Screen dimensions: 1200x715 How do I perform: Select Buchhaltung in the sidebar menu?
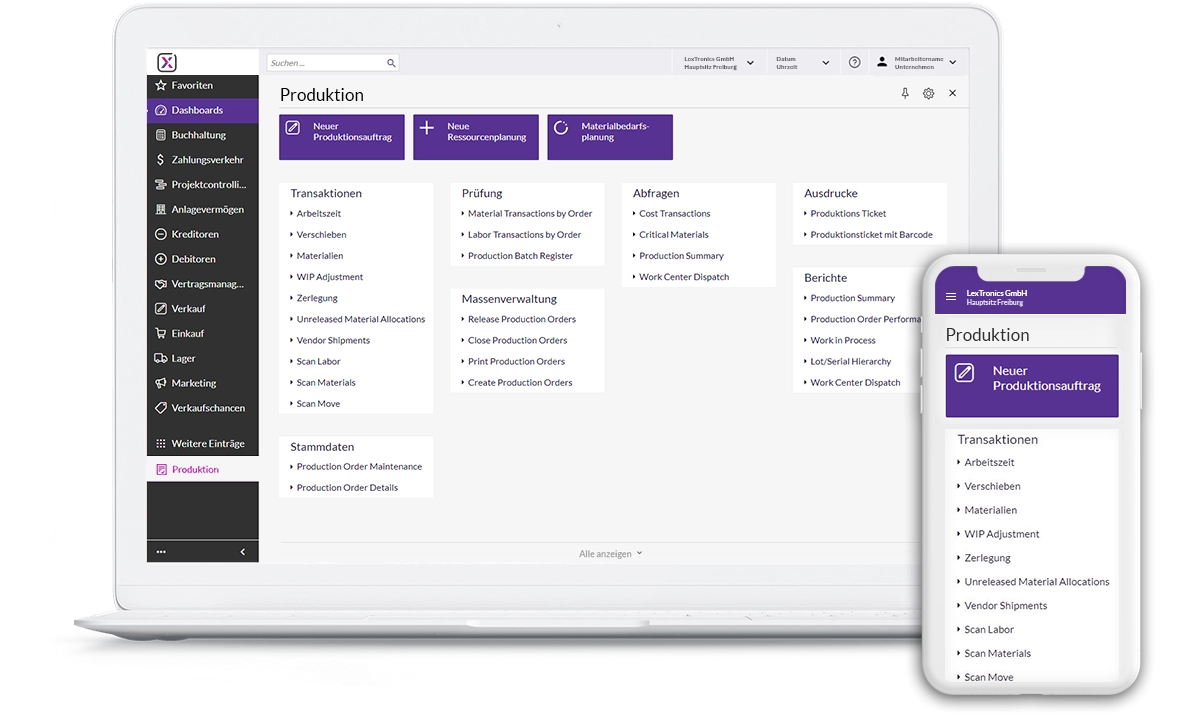pyautogui.click(x=198, y=135)
